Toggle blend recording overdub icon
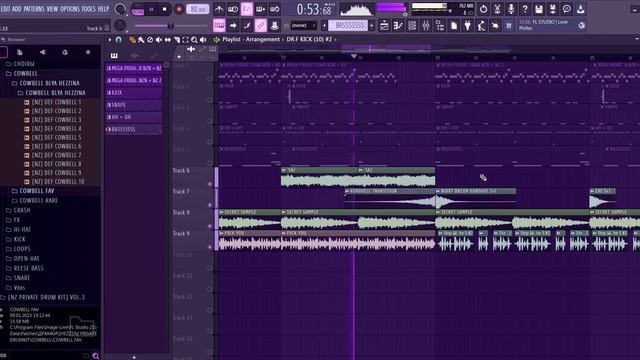Screen dimensions: 640x360 260,9
